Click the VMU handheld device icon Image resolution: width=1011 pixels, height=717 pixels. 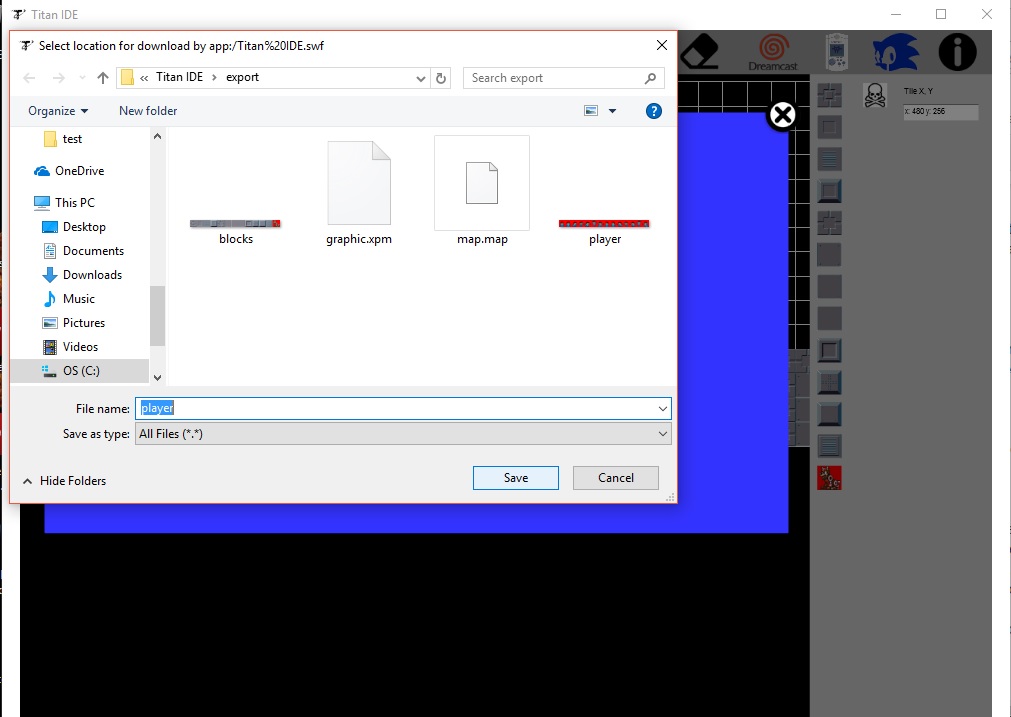tap(837, 52)
